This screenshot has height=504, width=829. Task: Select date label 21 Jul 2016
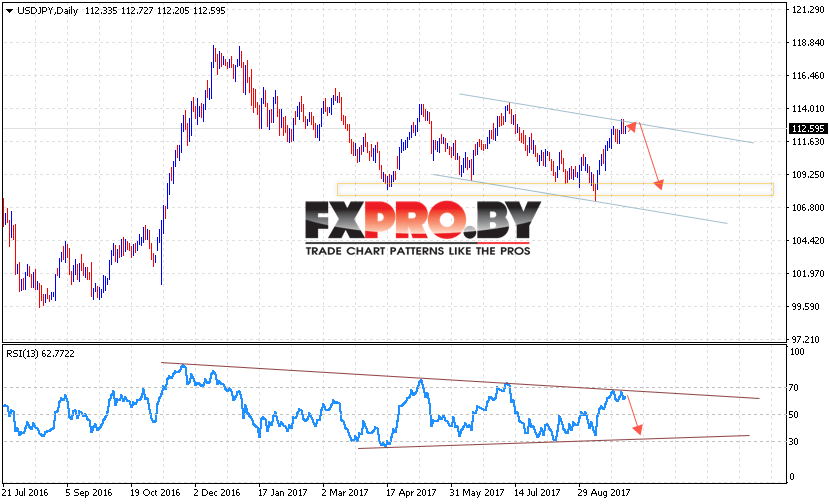click(x=25, y=492)
